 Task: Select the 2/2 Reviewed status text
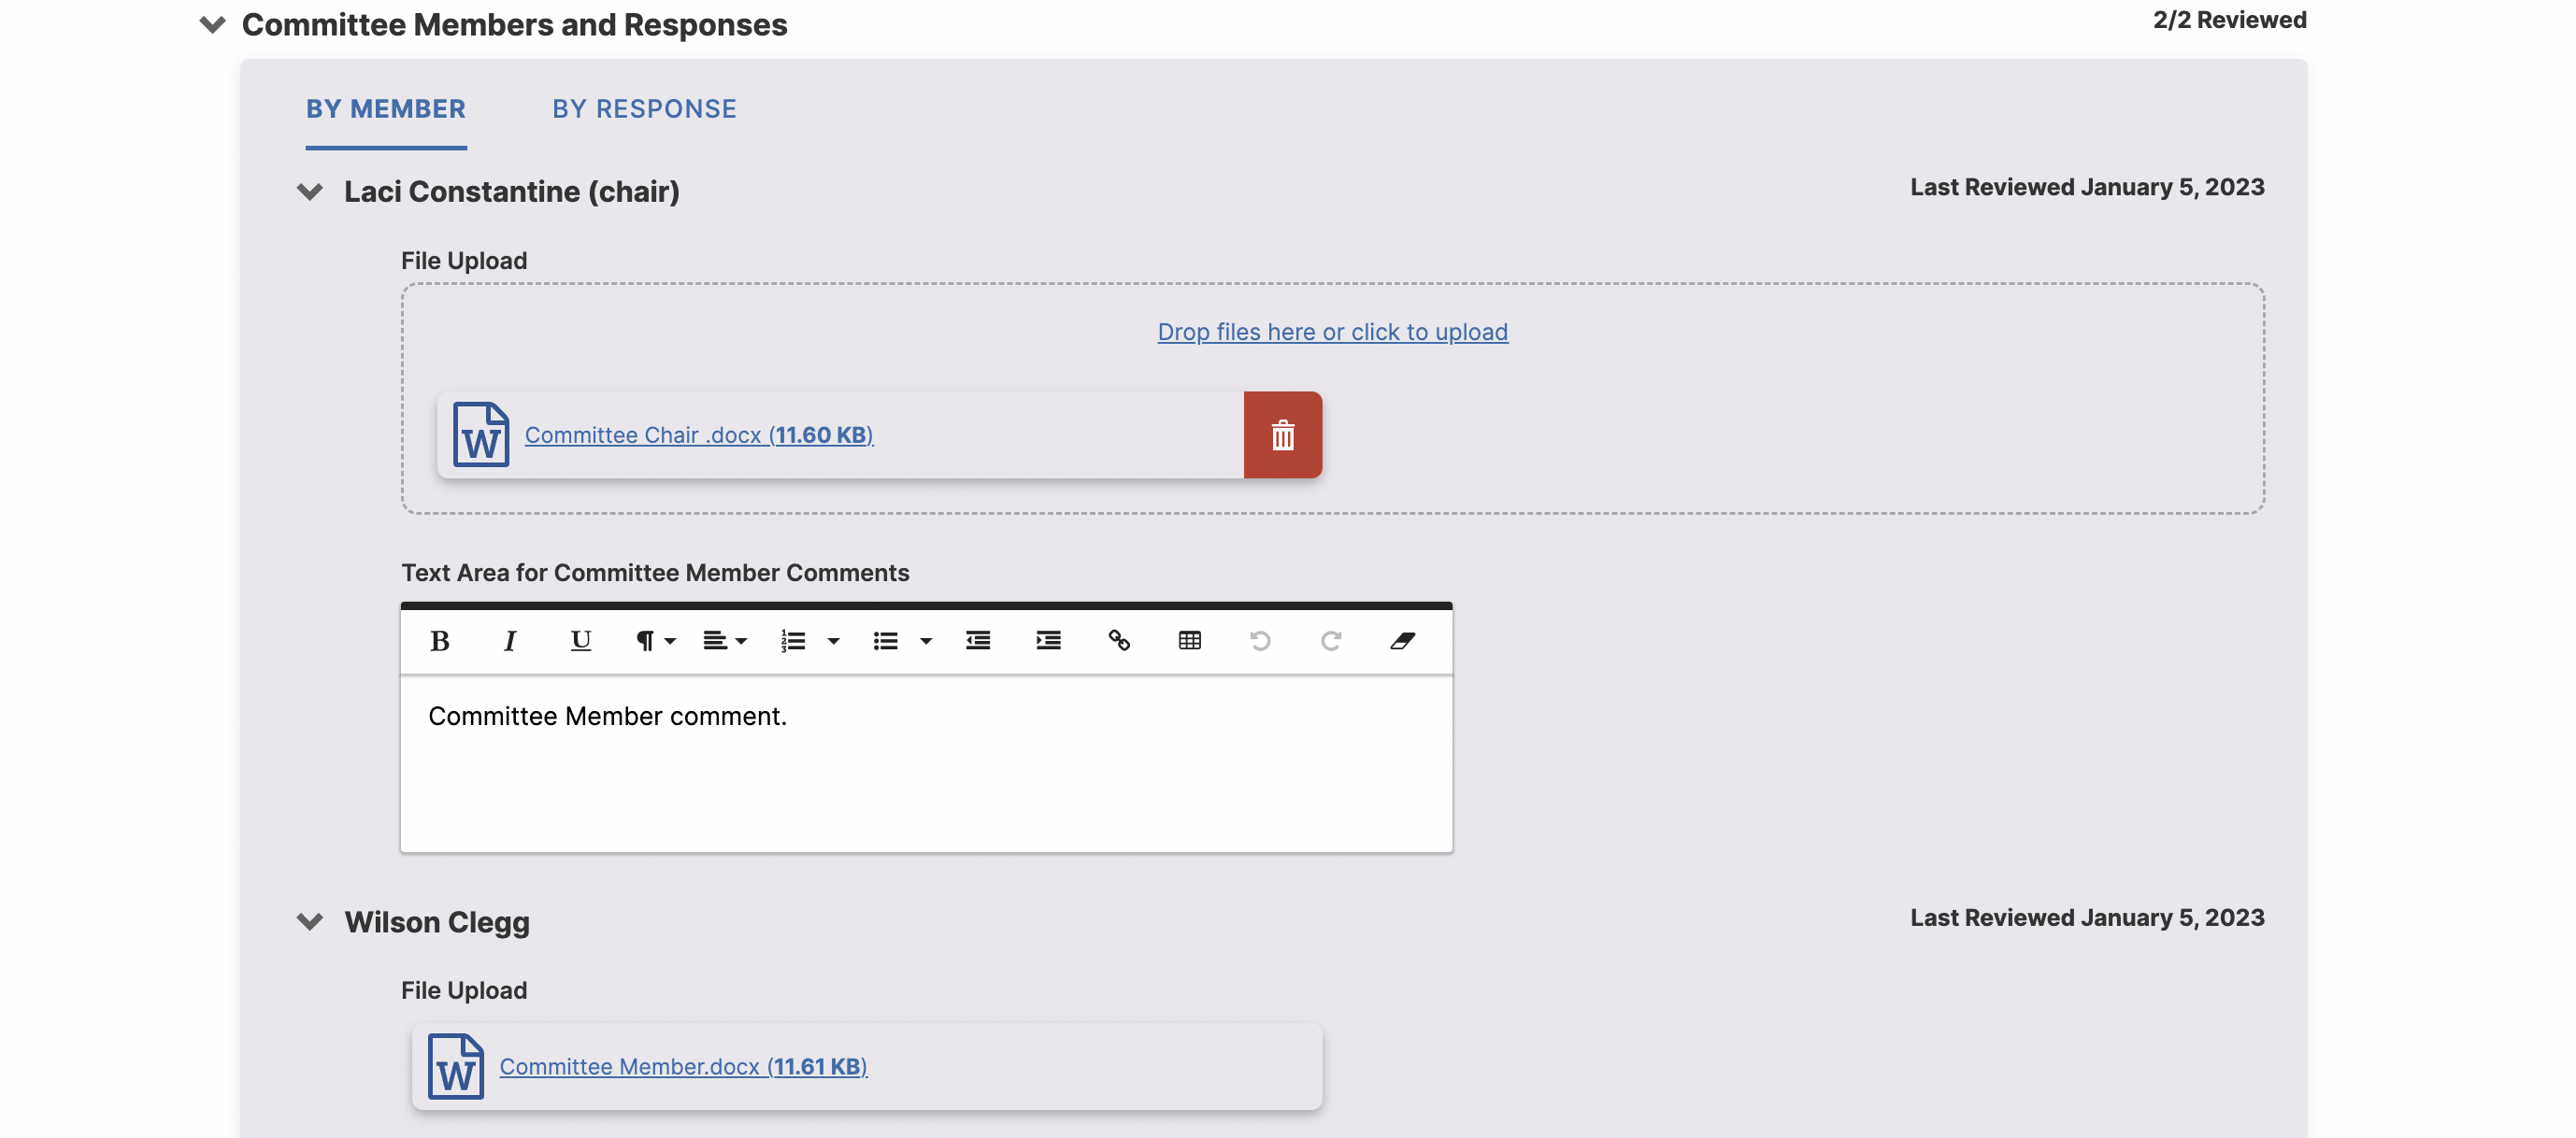[2229, 20]
